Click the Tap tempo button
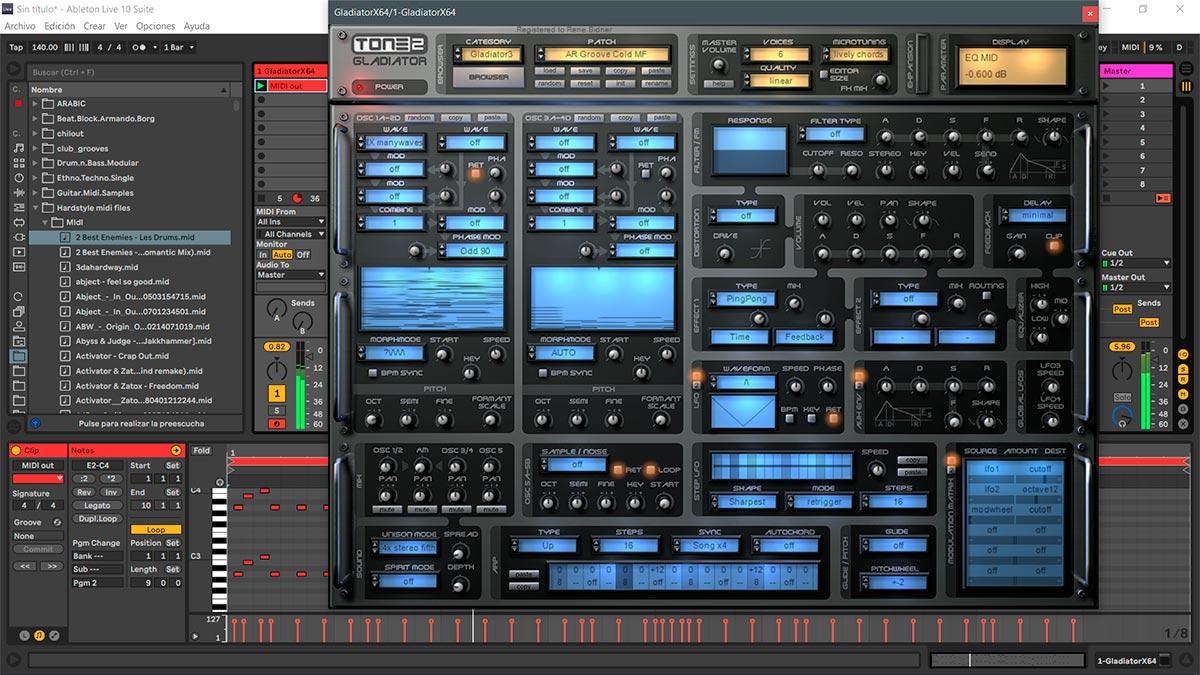This screenshot has height=675, width=1200. click(15, 47)
